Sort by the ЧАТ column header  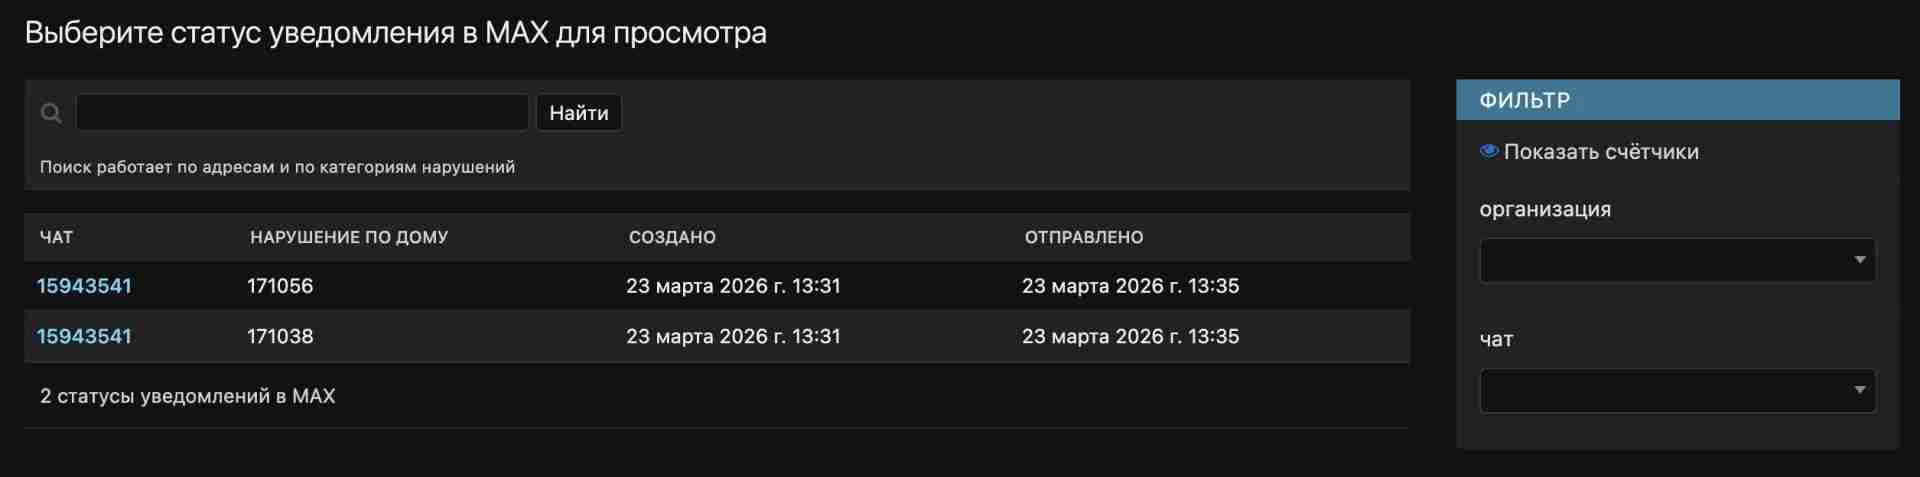(x=56, y=237)
